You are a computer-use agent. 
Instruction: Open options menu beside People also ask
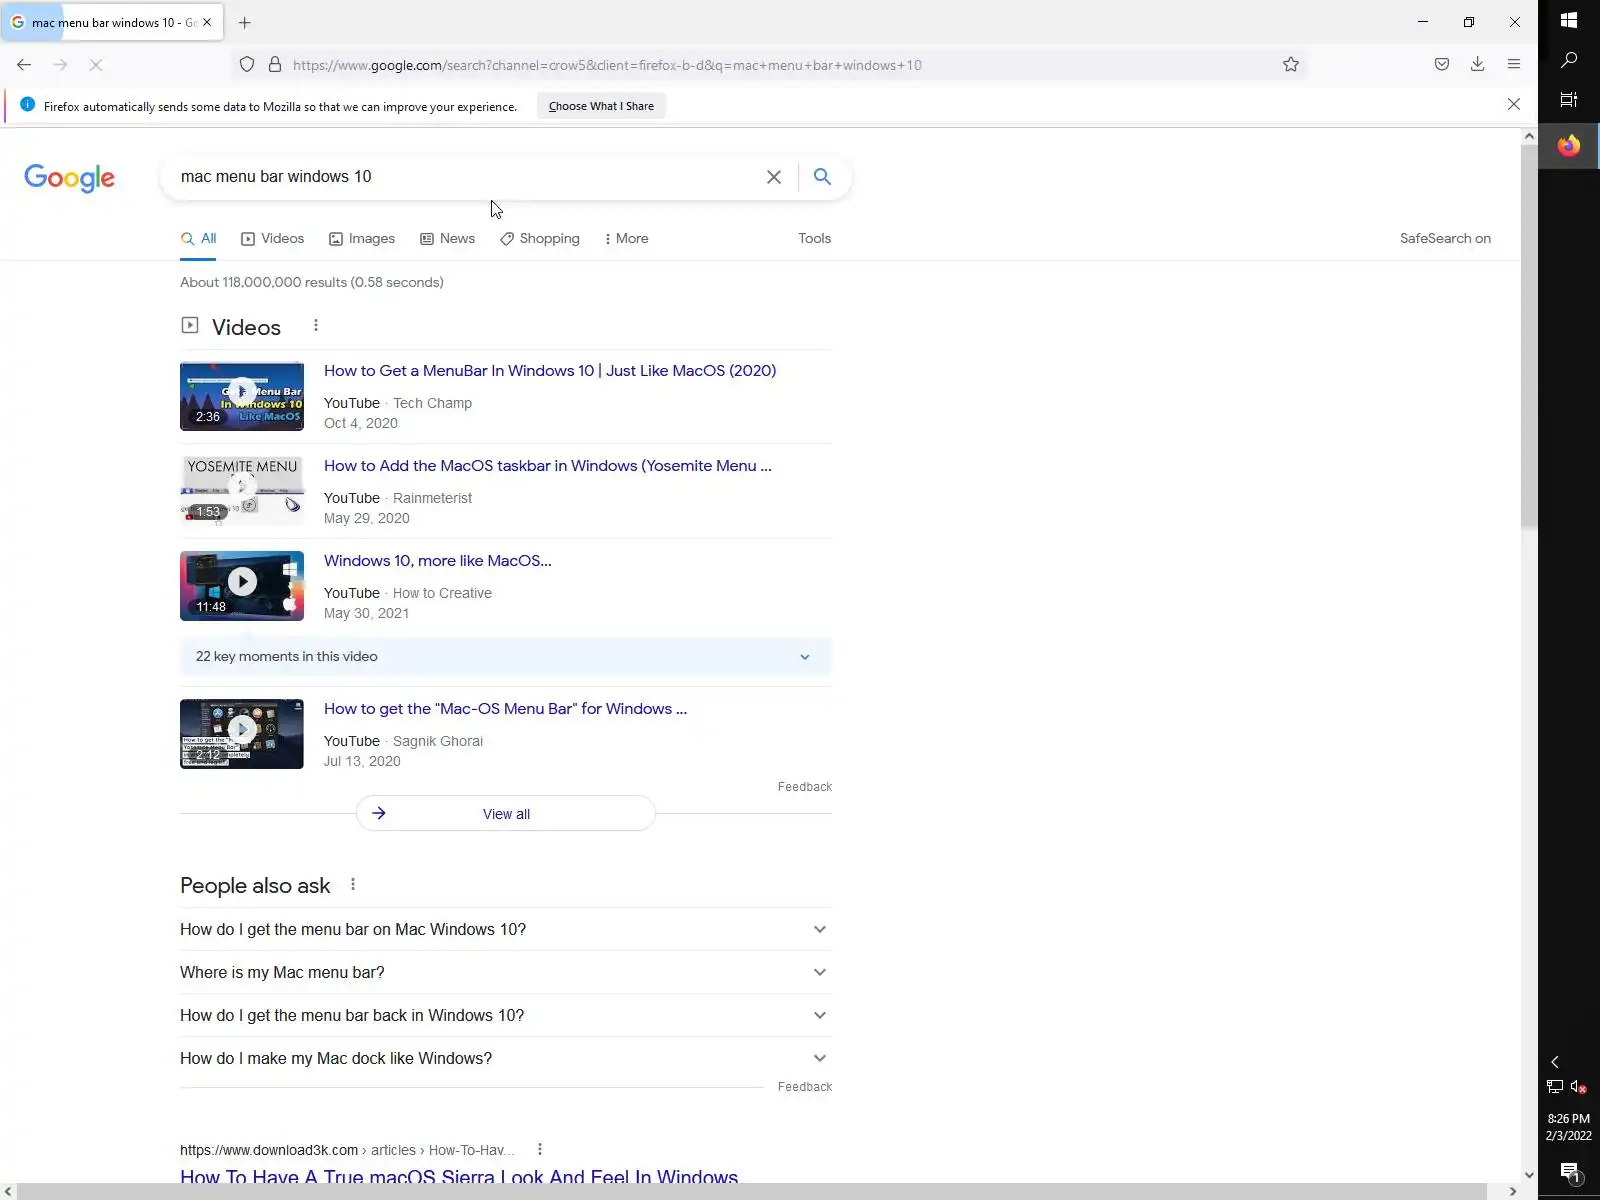353,885
